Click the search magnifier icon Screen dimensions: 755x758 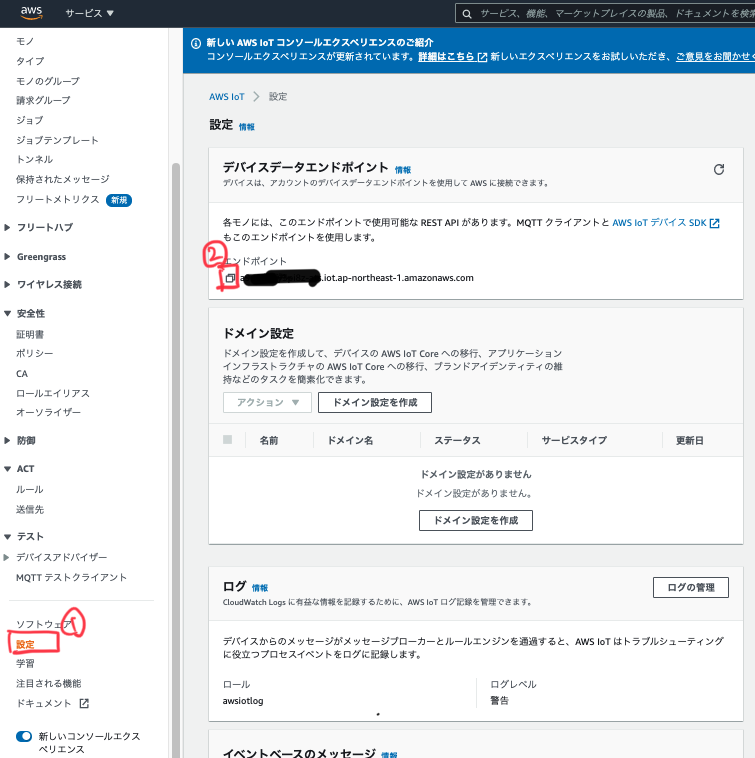click(x=466, y=14)
